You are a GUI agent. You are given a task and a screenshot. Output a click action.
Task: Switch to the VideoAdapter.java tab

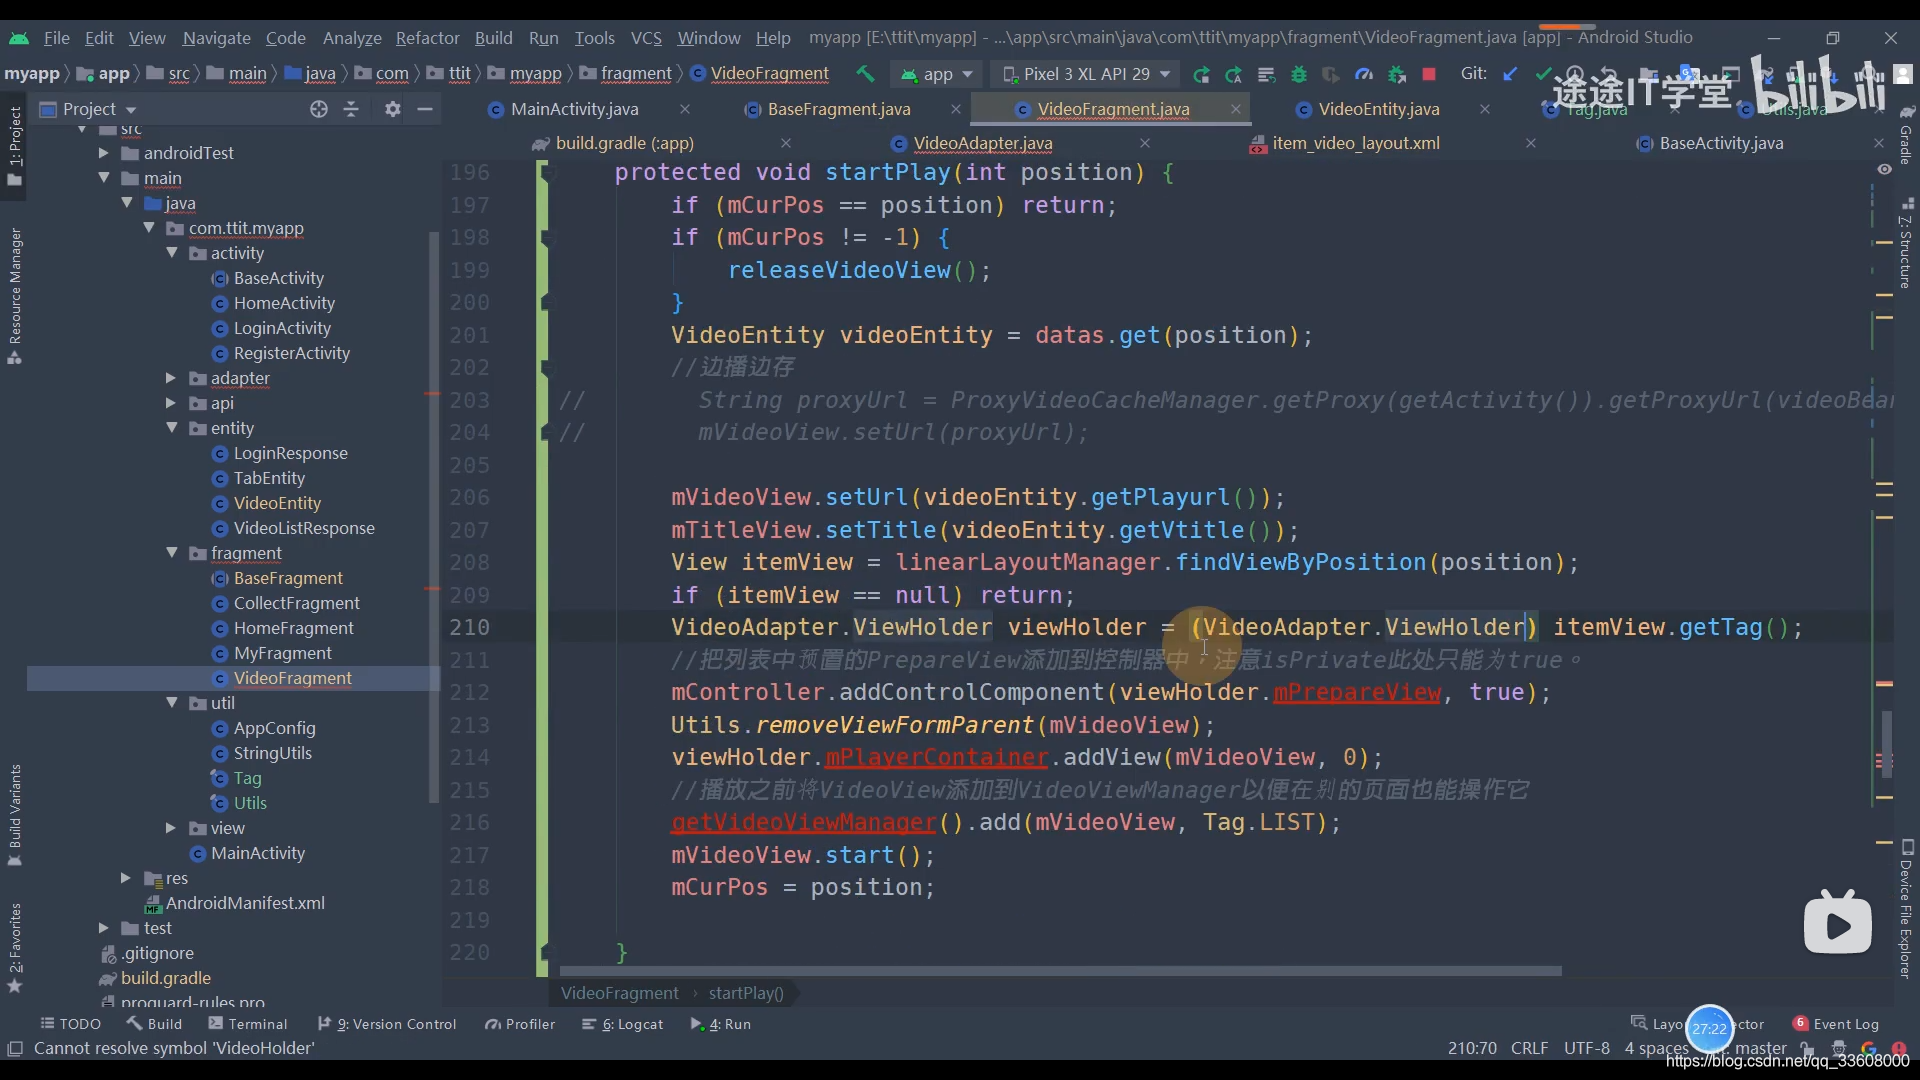coord(982,143)
